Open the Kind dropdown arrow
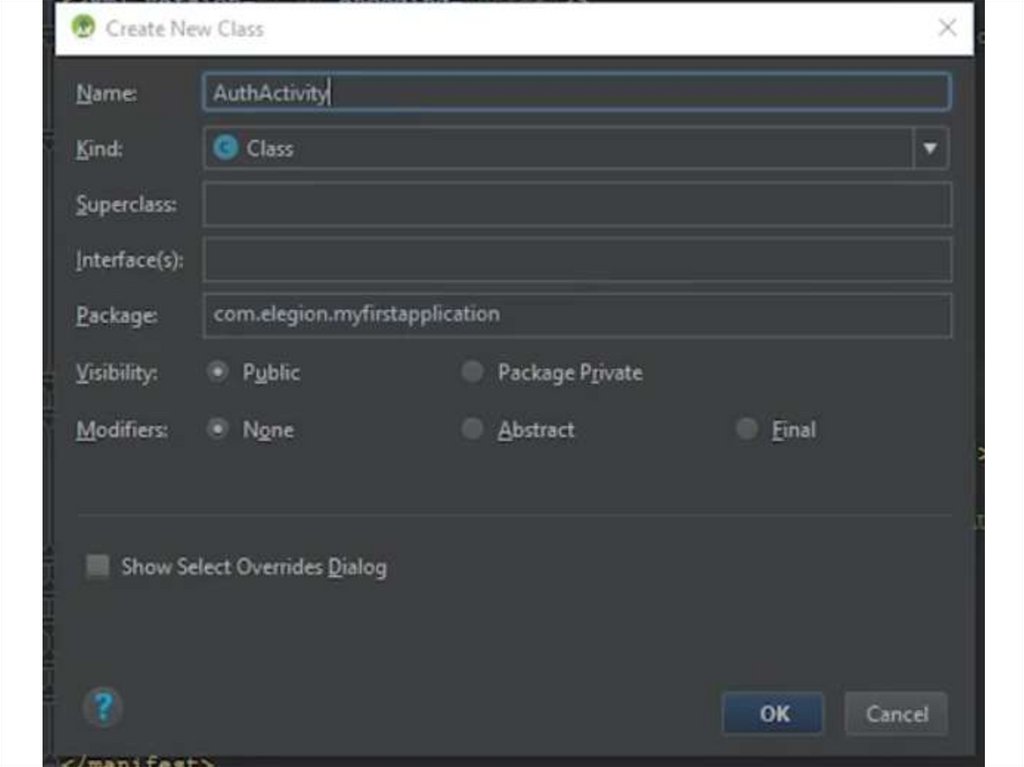This screenshot has width=1024, height=767. point(931,148)
